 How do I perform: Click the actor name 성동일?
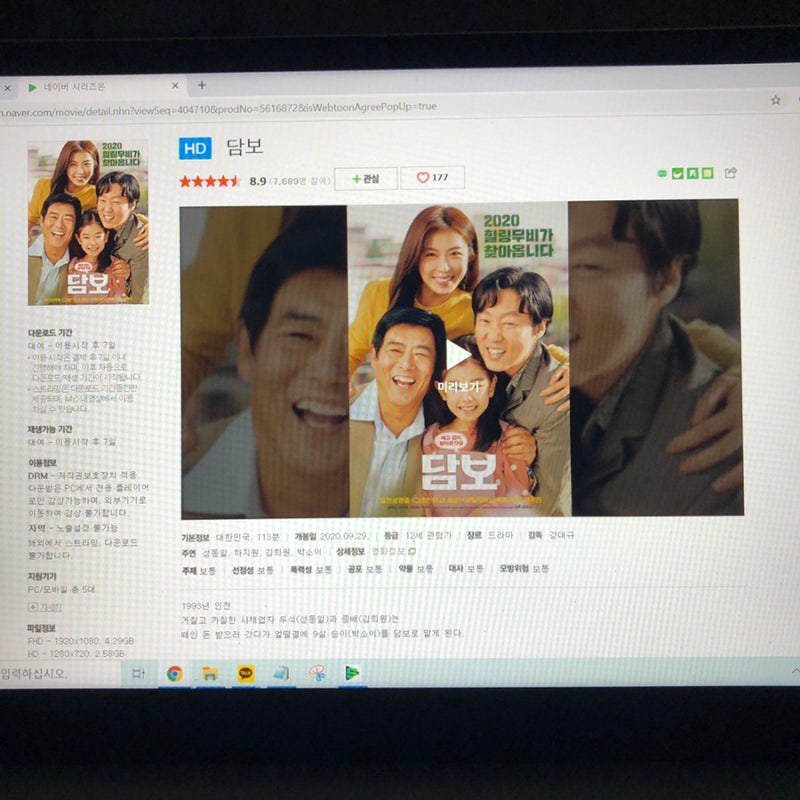pyautogui.click(x=214, y=553)
